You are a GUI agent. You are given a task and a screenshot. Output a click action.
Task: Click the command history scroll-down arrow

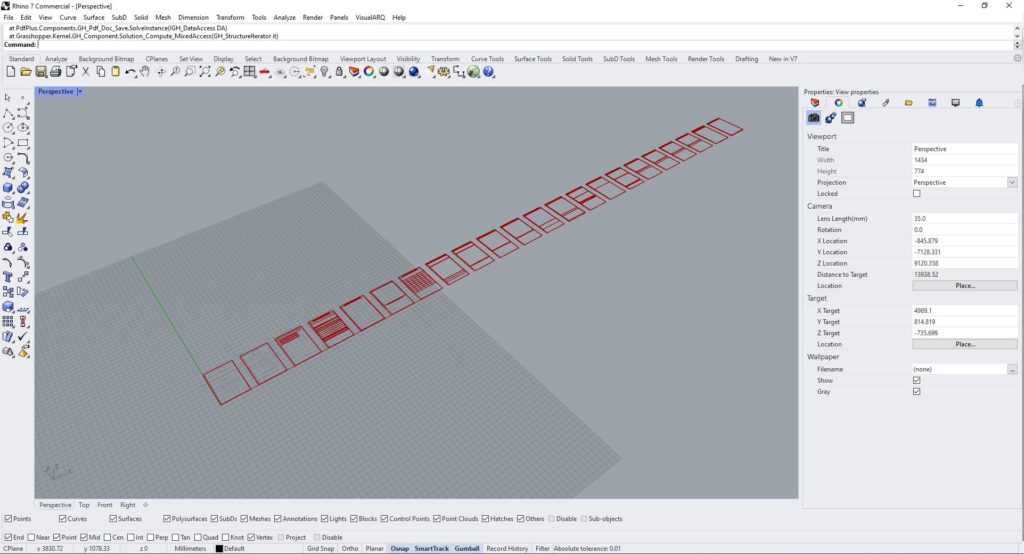[x=1017, y=37]
